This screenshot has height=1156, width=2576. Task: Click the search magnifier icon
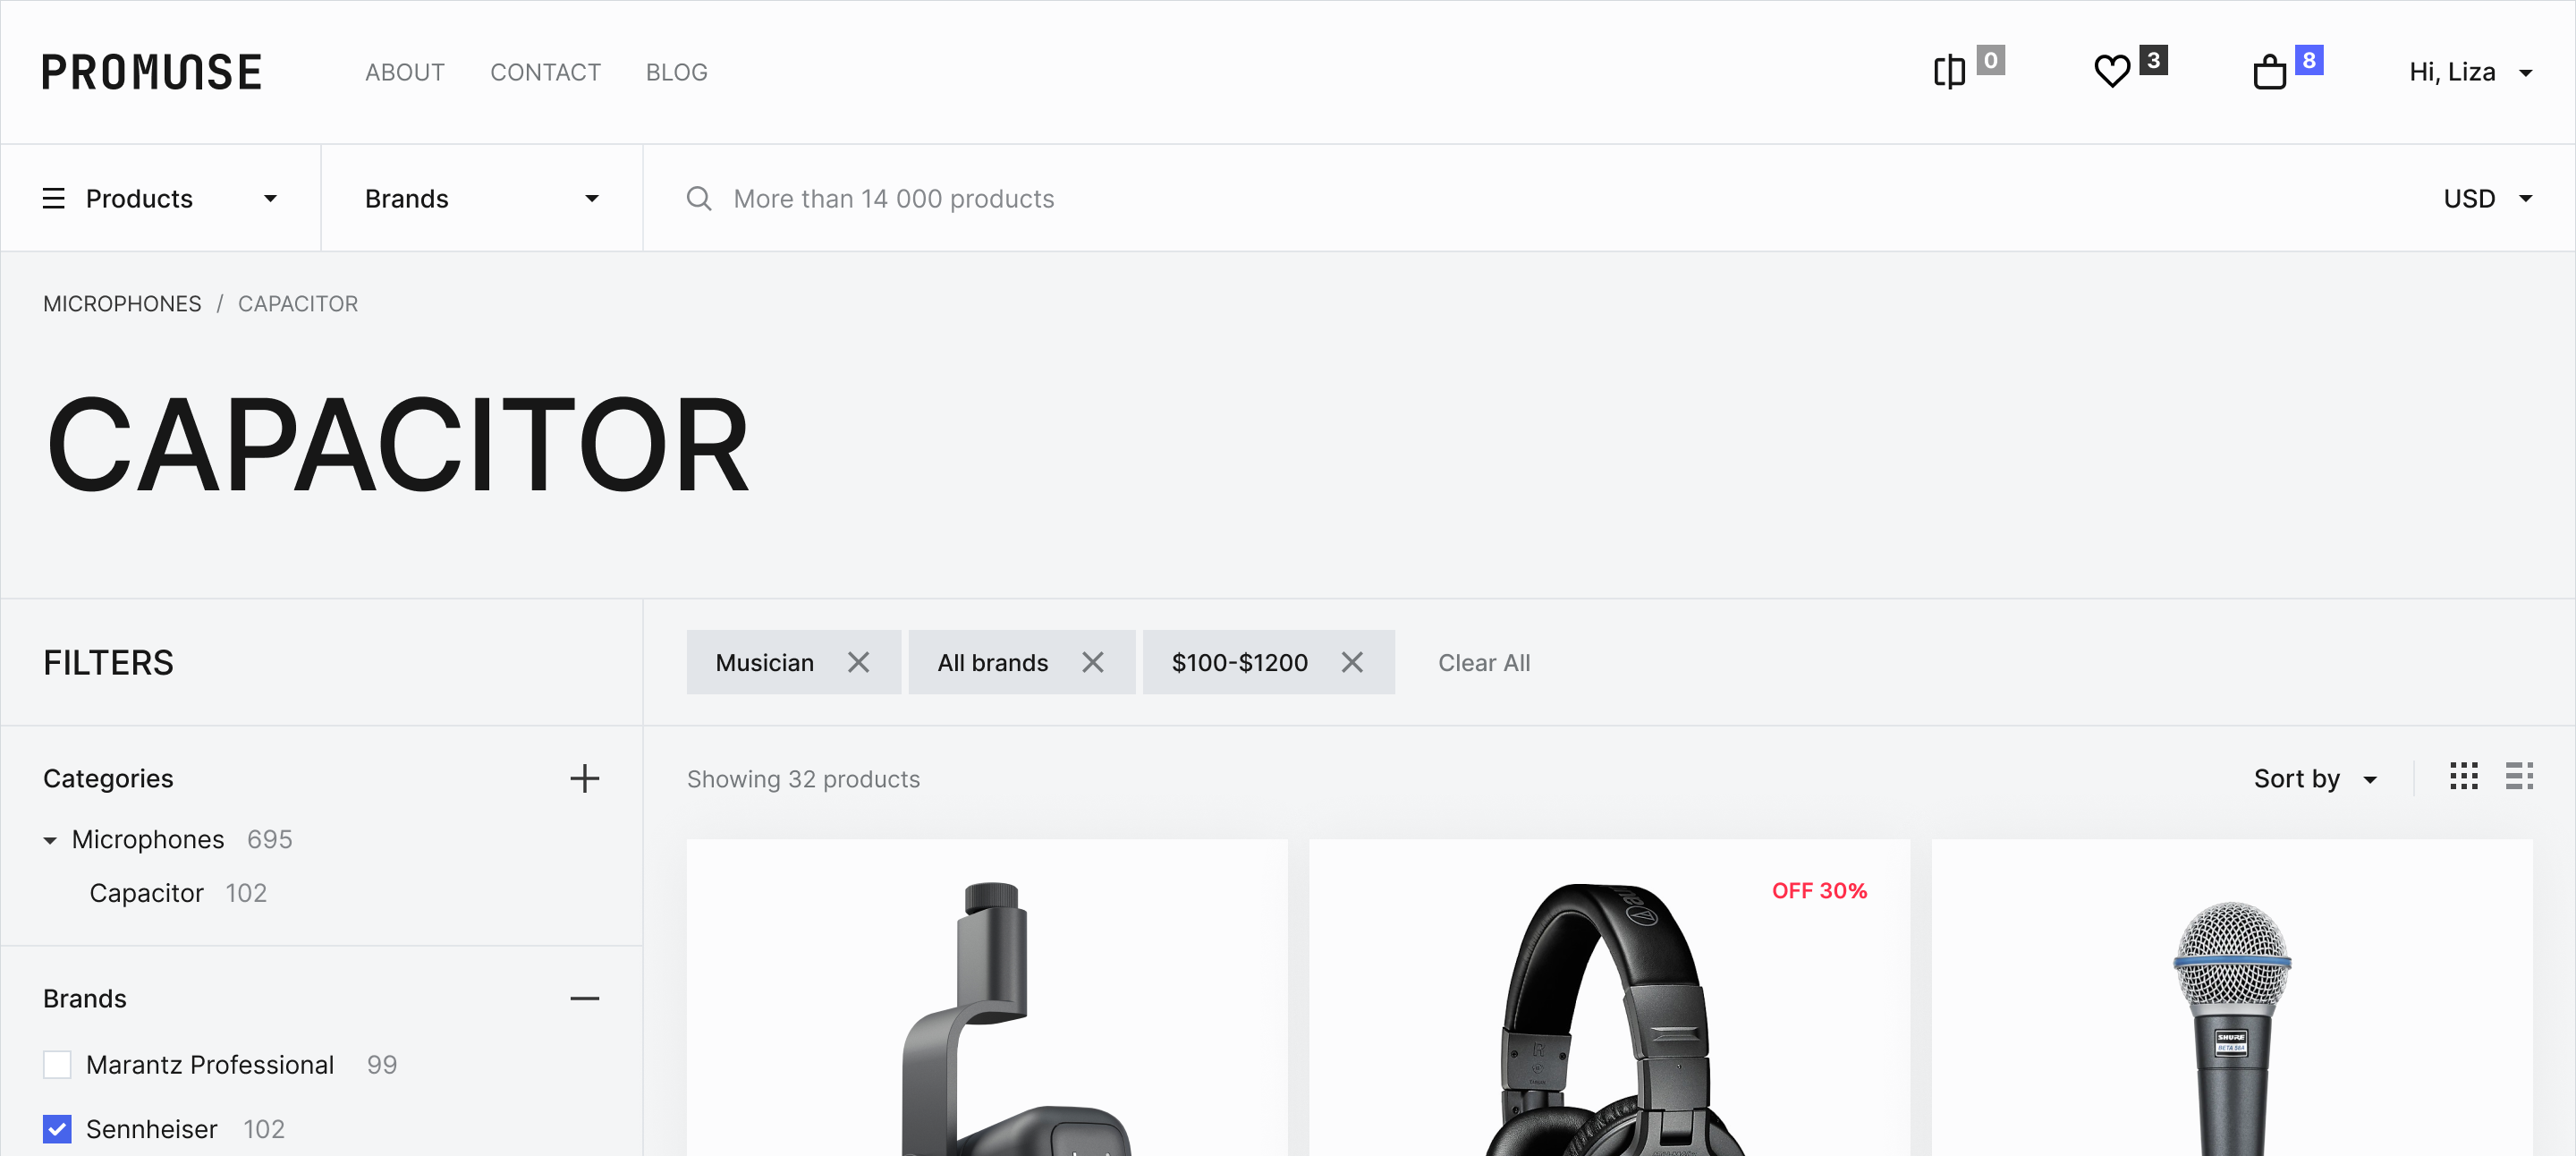point(699,199)
